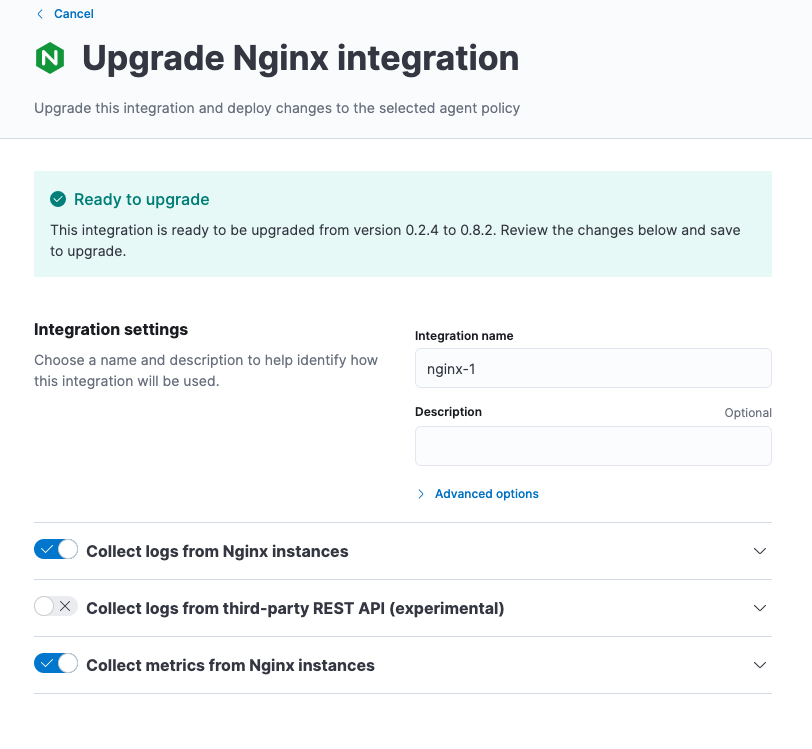The image size is (812, 749).
Task: Click the Ready to upgrade checkmark icon
Action: (x=58, y=199)
